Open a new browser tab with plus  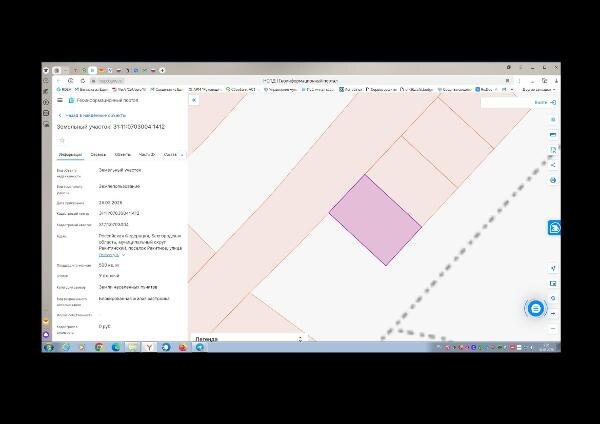tap(162, 70)
